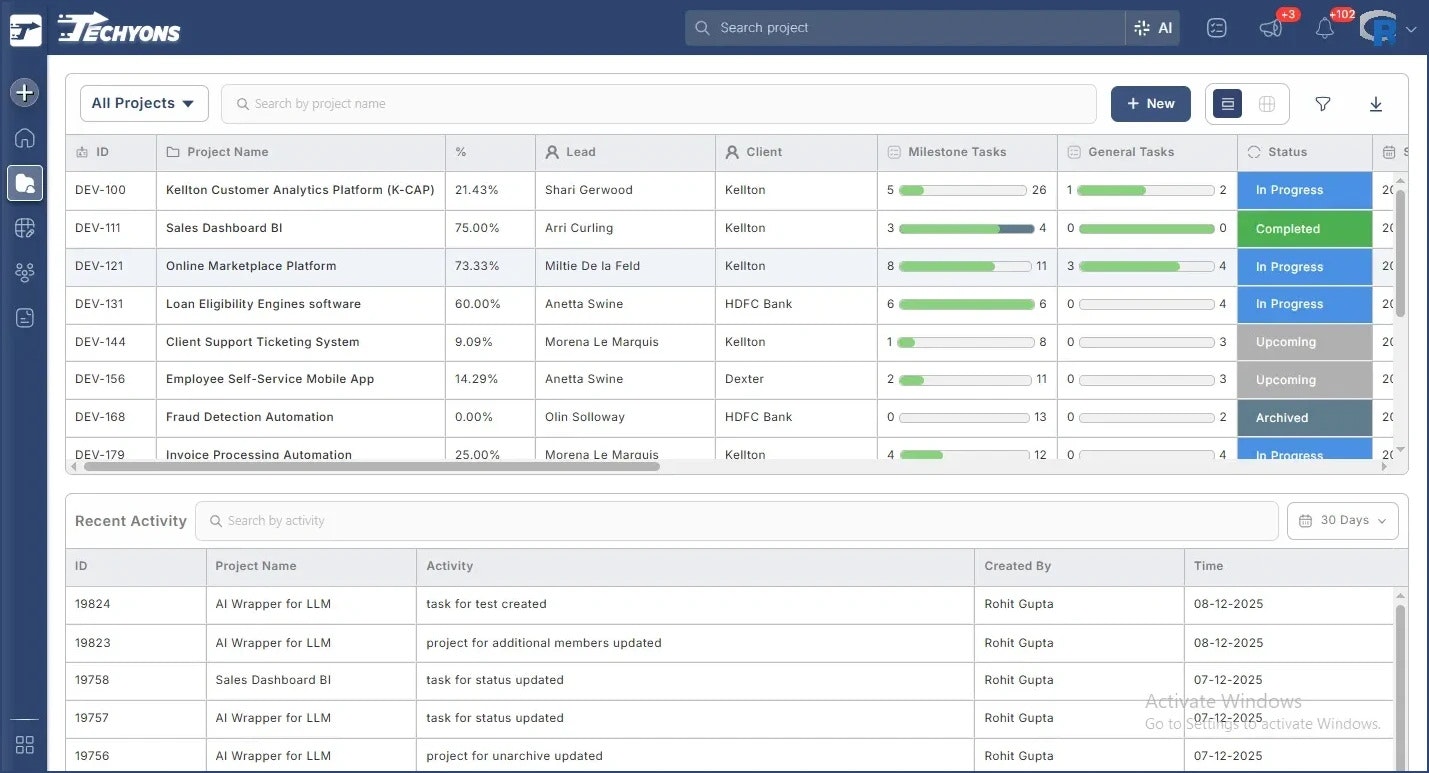Select the projects icon in the sidebar
Viewport: 1429px width, 773px height.
[24, 183]
